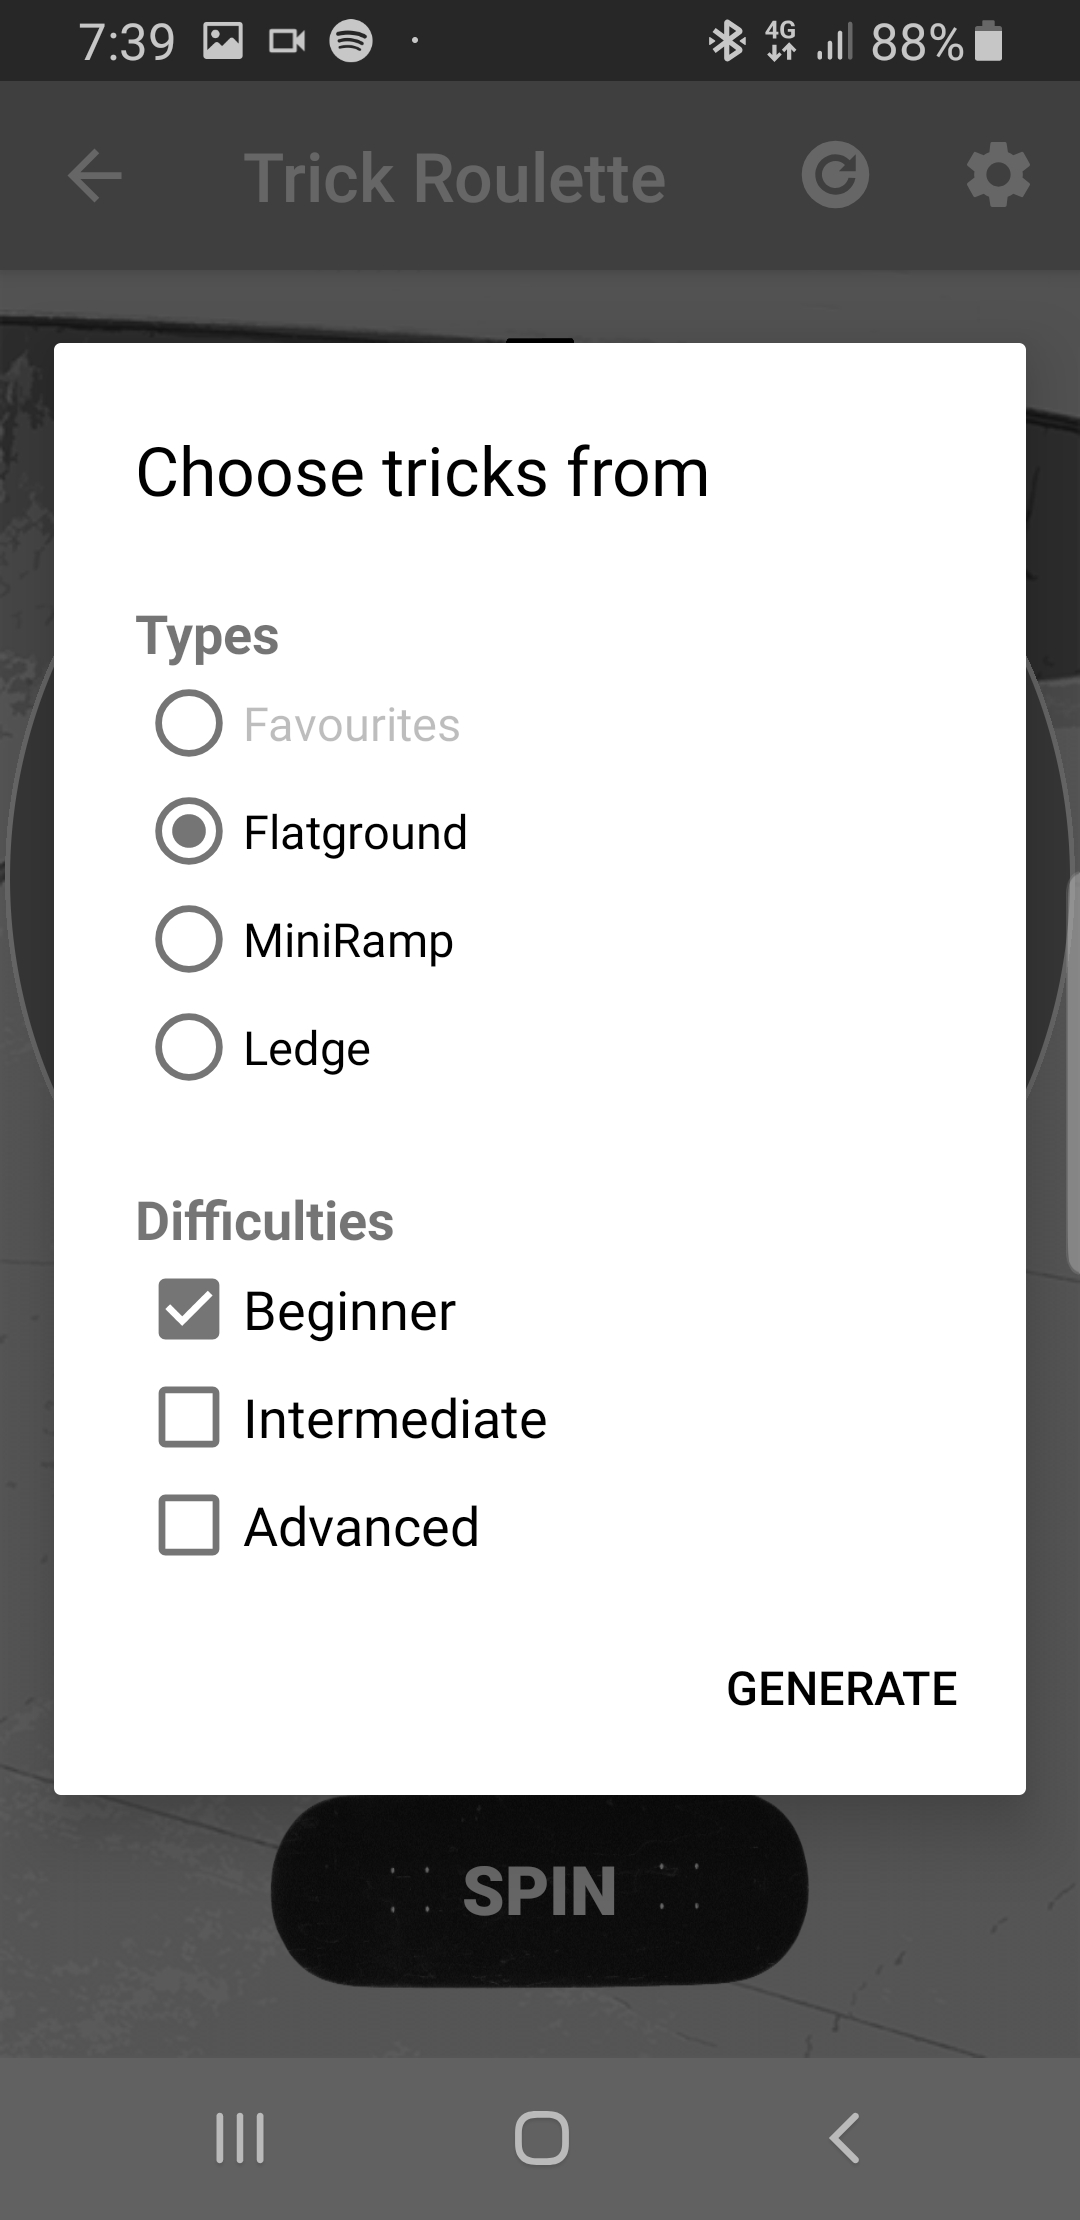
Task: Tap the Bluetooth icon in status bar
Action: click(x=727, y=41)
